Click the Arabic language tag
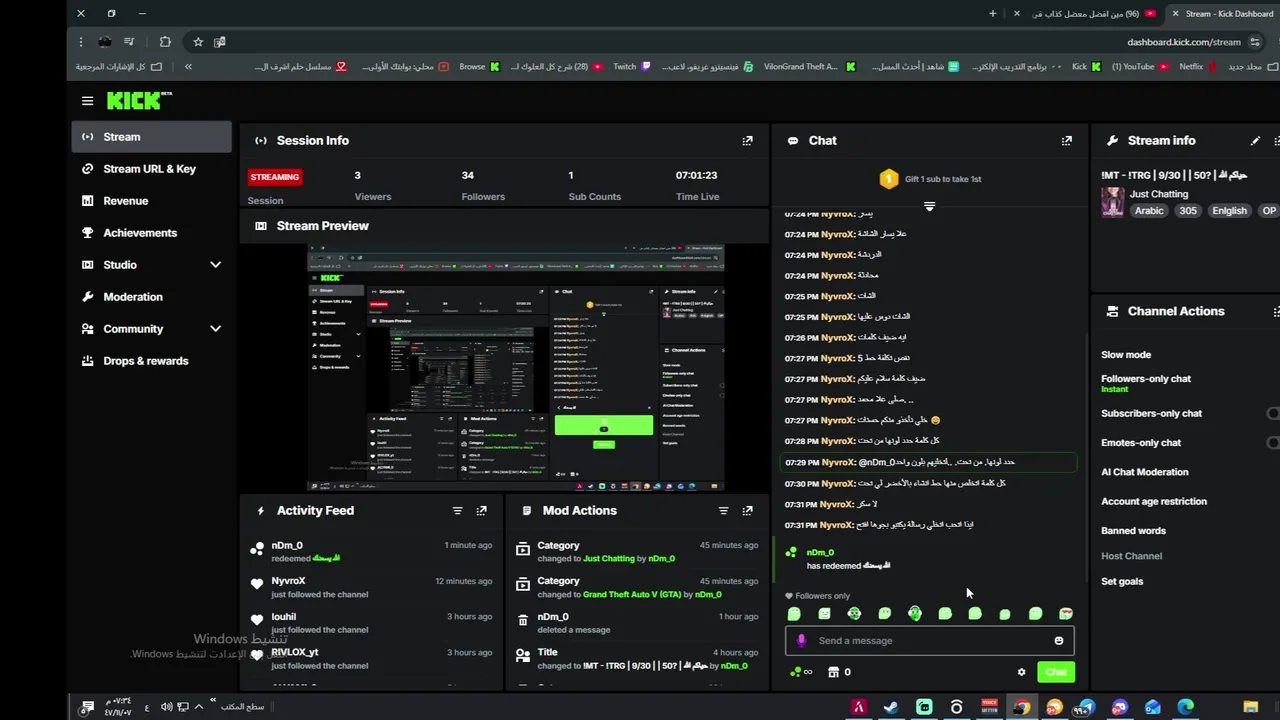The height and width of the screenshot is (720, 1280). (1149, 211)
